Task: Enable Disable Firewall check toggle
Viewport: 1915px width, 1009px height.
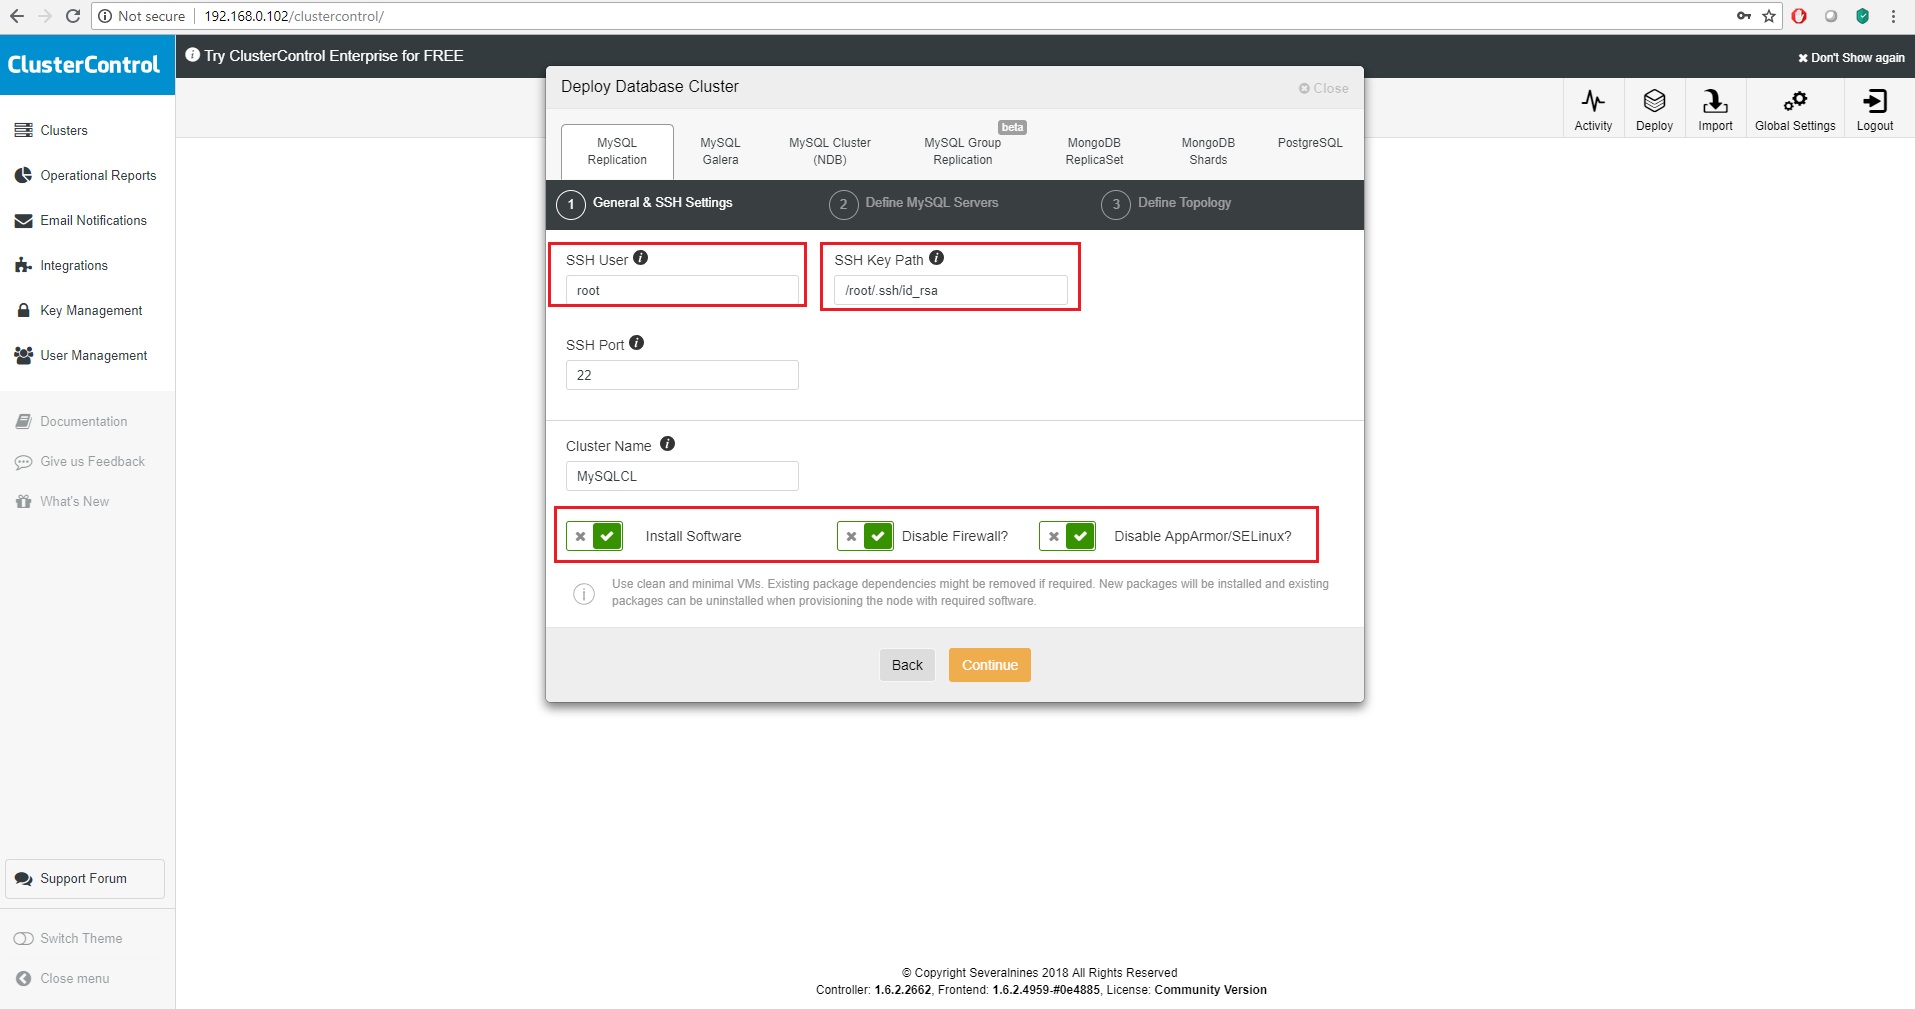Action: (x=879, y=536)
